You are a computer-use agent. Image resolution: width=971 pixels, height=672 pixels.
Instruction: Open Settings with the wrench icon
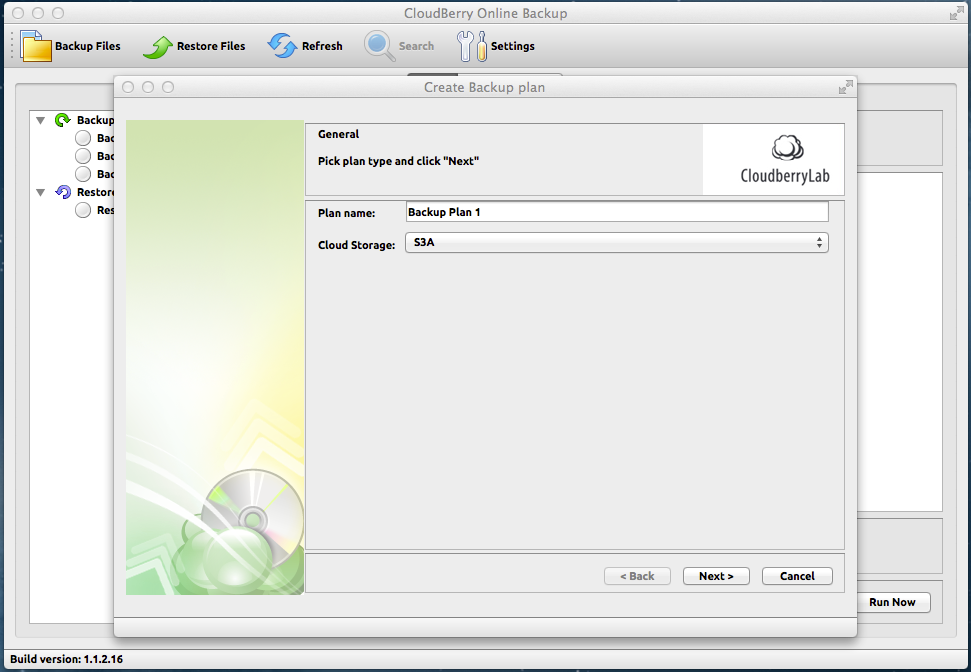pos(496,46)
